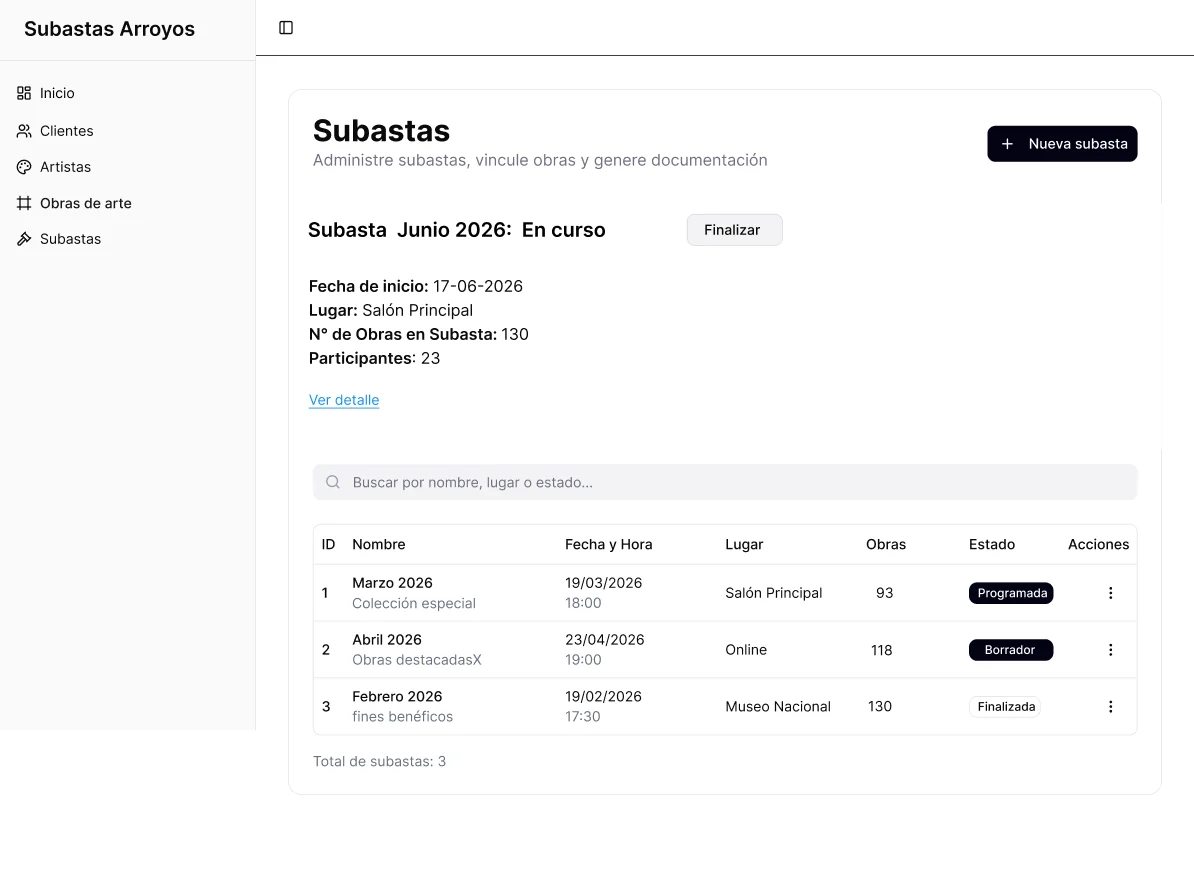Click the Museo Nacional location cell

tap(777, 707)
